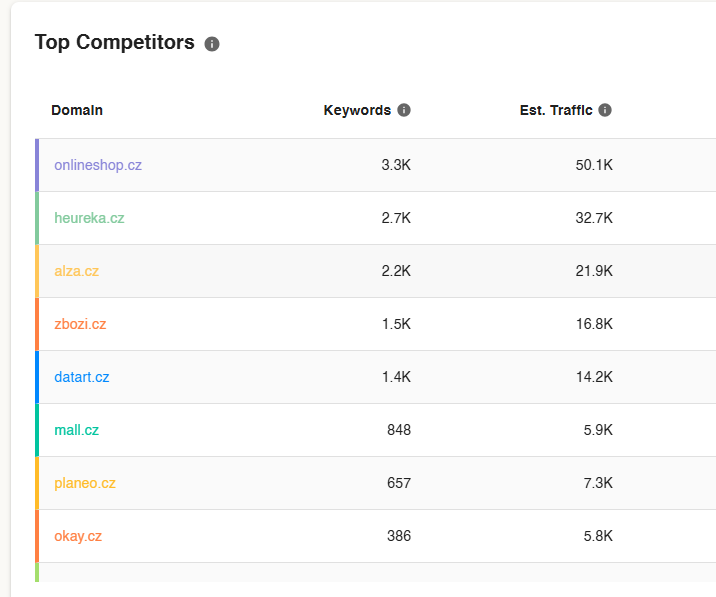The image size is (716, 597).
Task: Click the Keywords column info icon
Action: (x=404, y=110)
